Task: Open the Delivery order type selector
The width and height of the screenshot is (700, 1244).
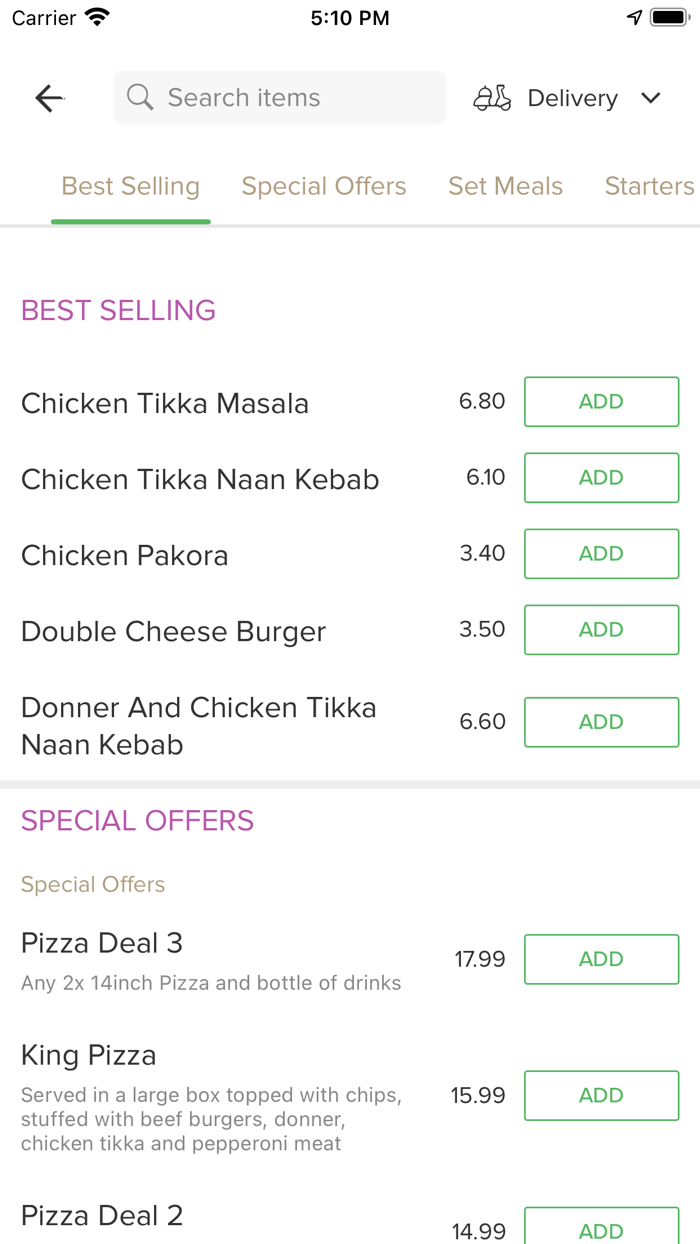Action: tap(572, 98)
